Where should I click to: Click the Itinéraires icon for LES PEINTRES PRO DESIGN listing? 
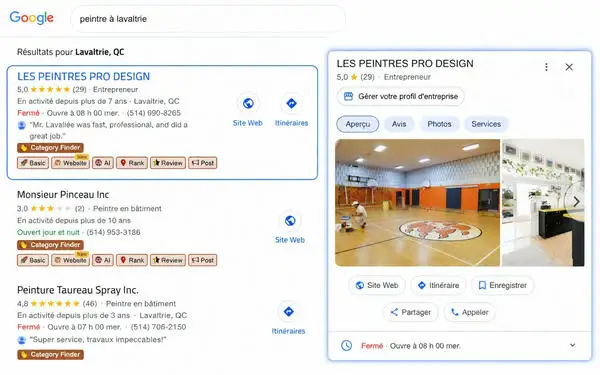click(x=291, y=103)
